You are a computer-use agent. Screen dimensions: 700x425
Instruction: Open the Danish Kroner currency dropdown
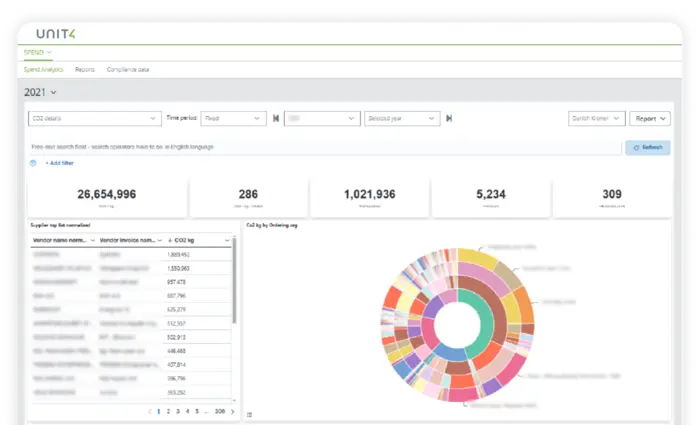[x=596, y=118]
